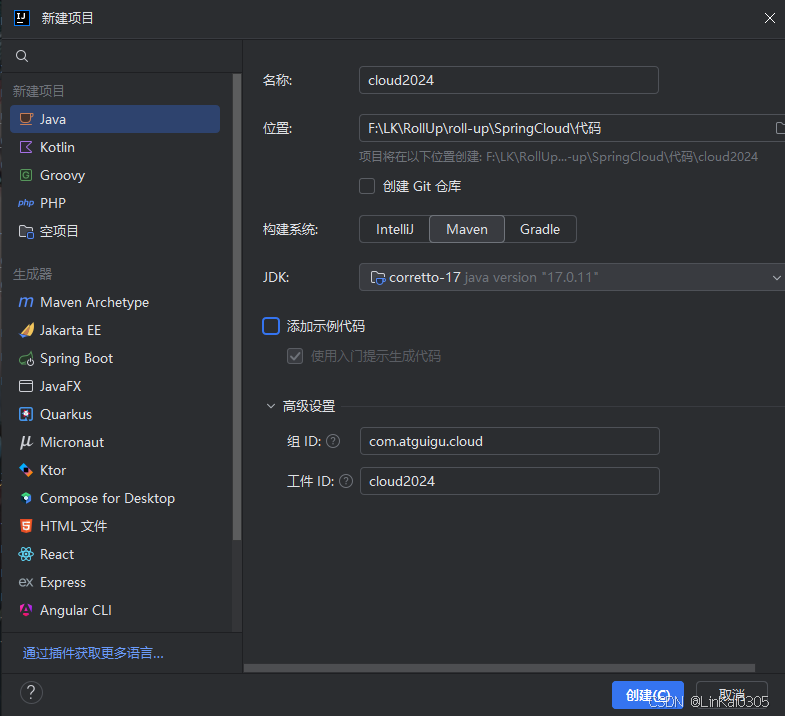Show help tooltip for 组 ID
The height and width of the screenshot is (716, 785).
point(333,441)
